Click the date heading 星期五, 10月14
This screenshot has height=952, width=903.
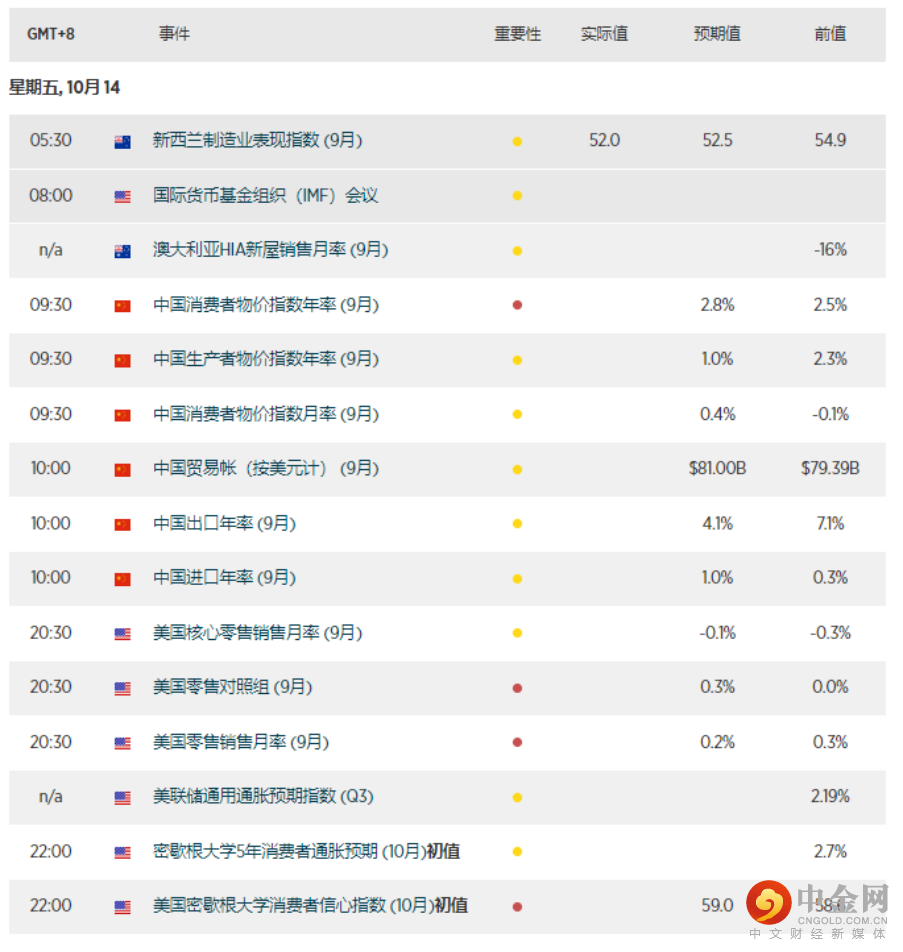click(x=64, y=87)
